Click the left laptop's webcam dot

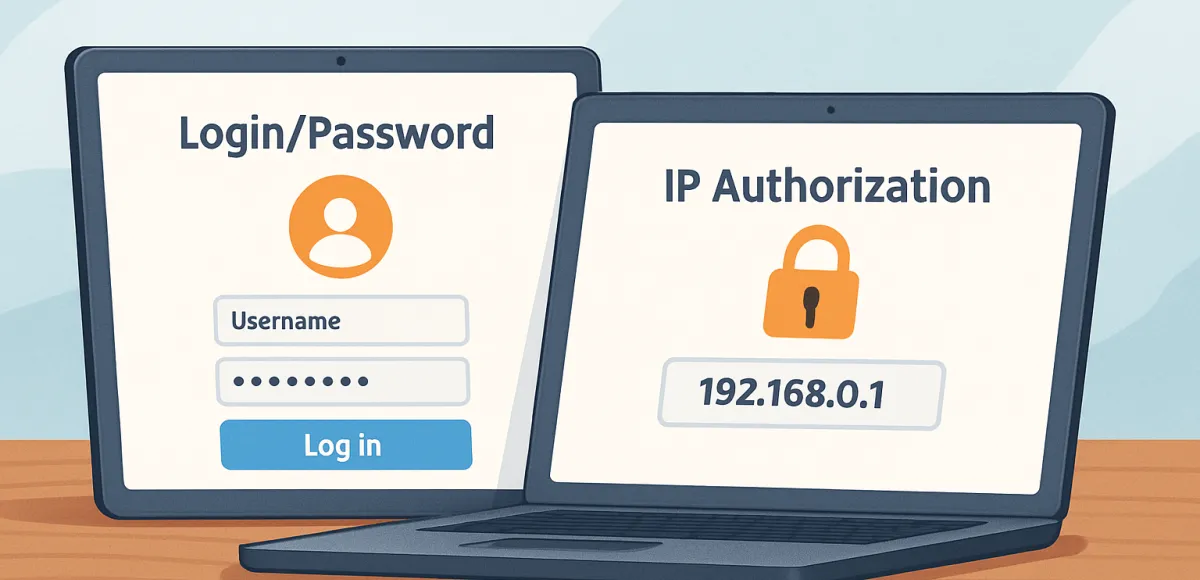tap(341, 62)
